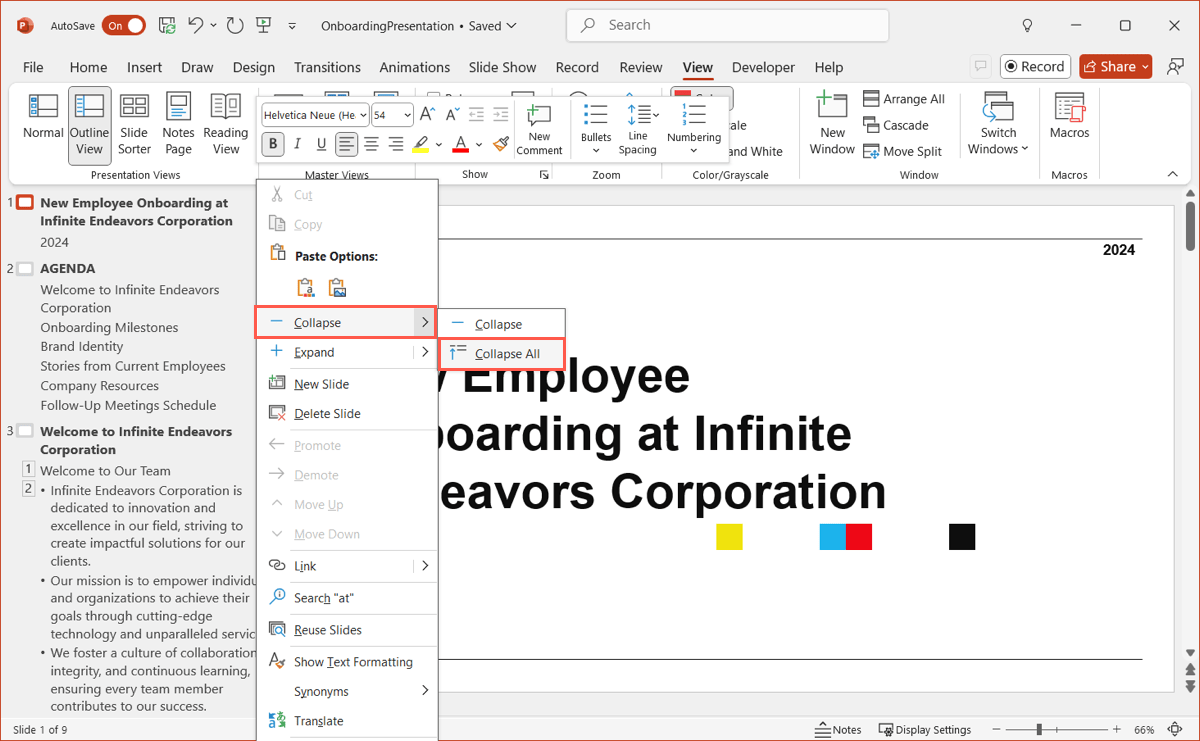Select Translate from context menu

point(346,721)
